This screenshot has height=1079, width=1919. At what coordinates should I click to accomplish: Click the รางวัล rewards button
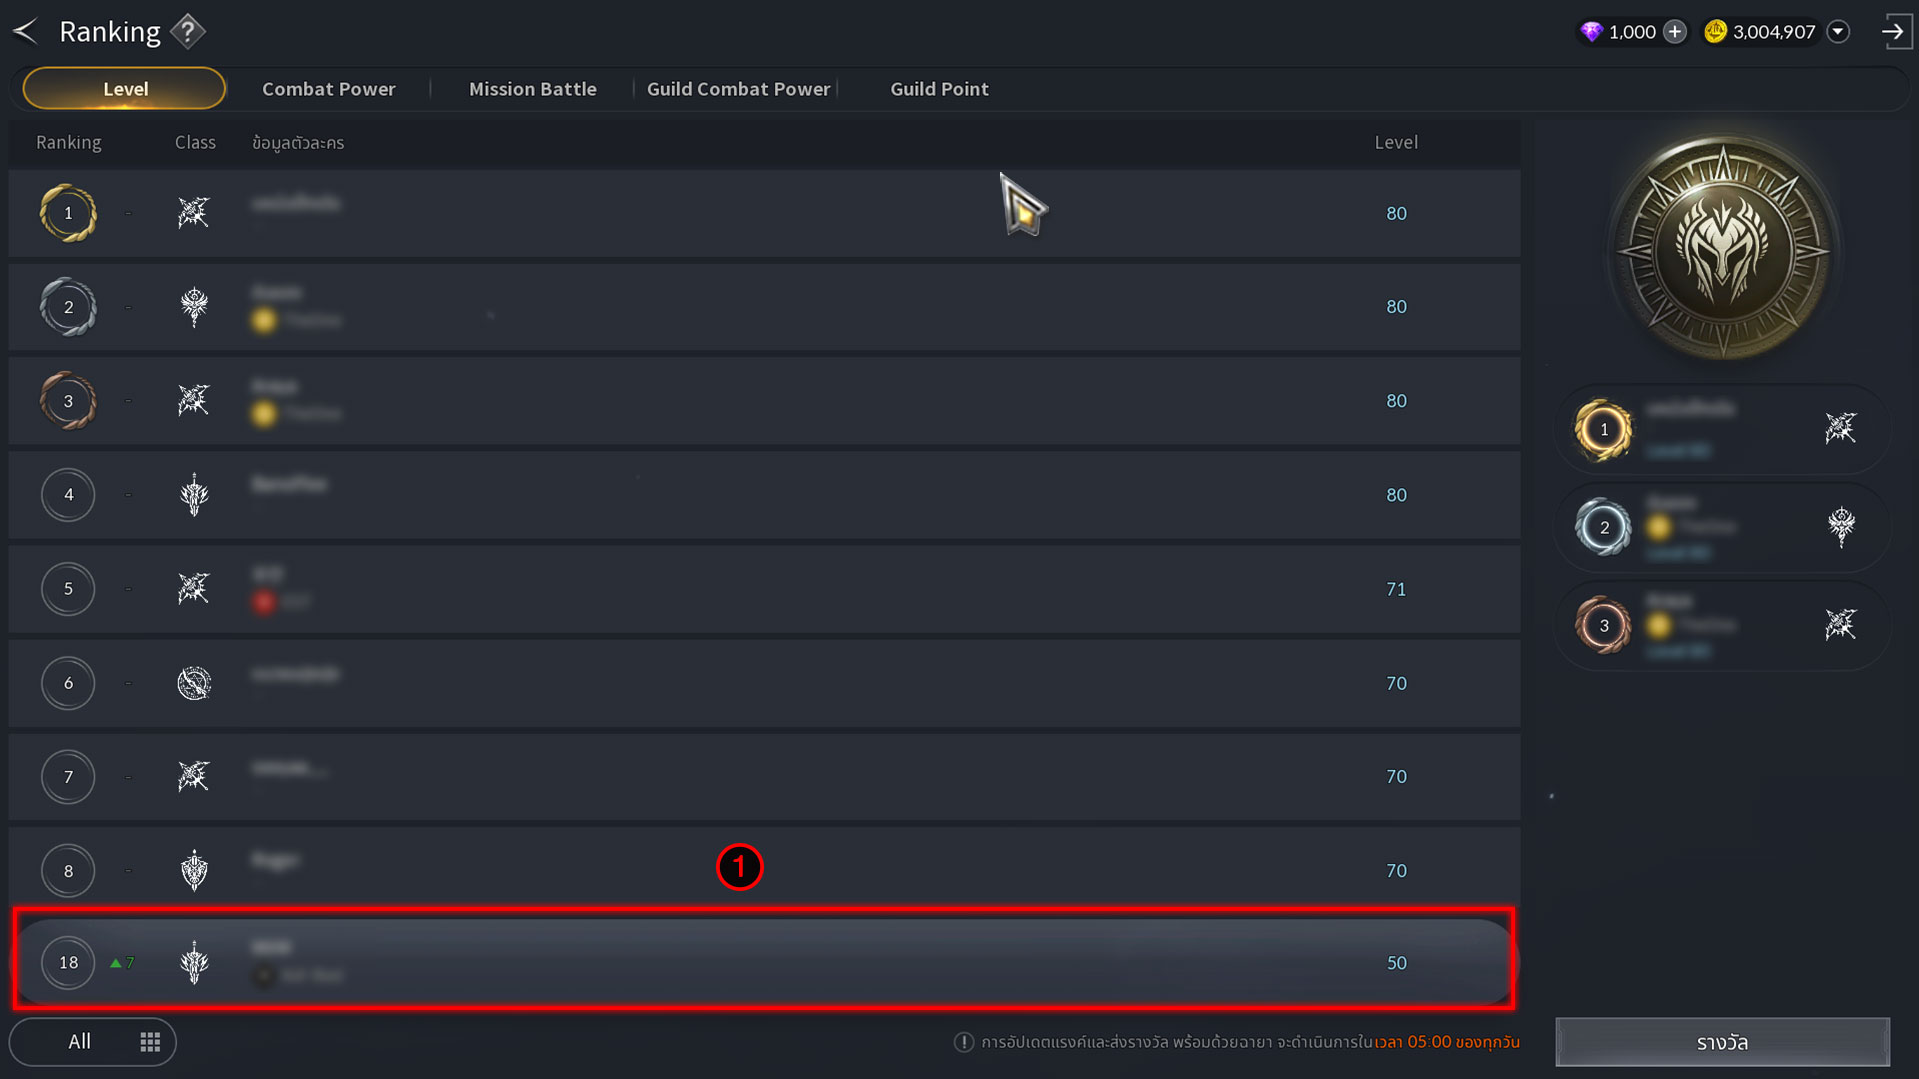click(x=1722, y=1042)
